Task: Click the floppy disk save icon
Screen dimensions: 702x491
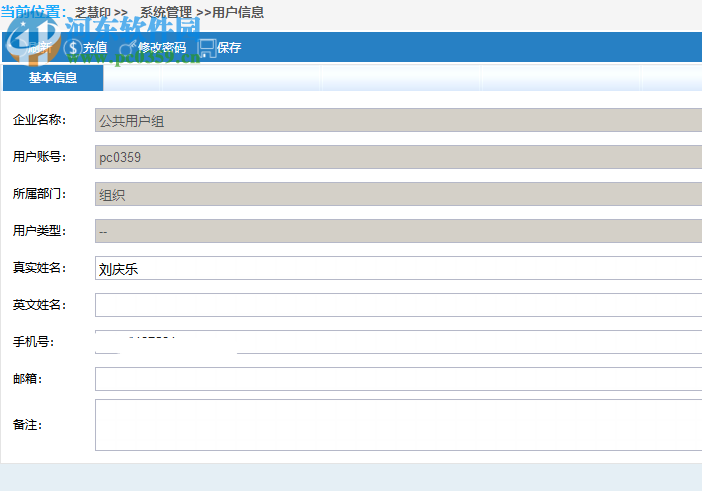Action: pos(206,48)
